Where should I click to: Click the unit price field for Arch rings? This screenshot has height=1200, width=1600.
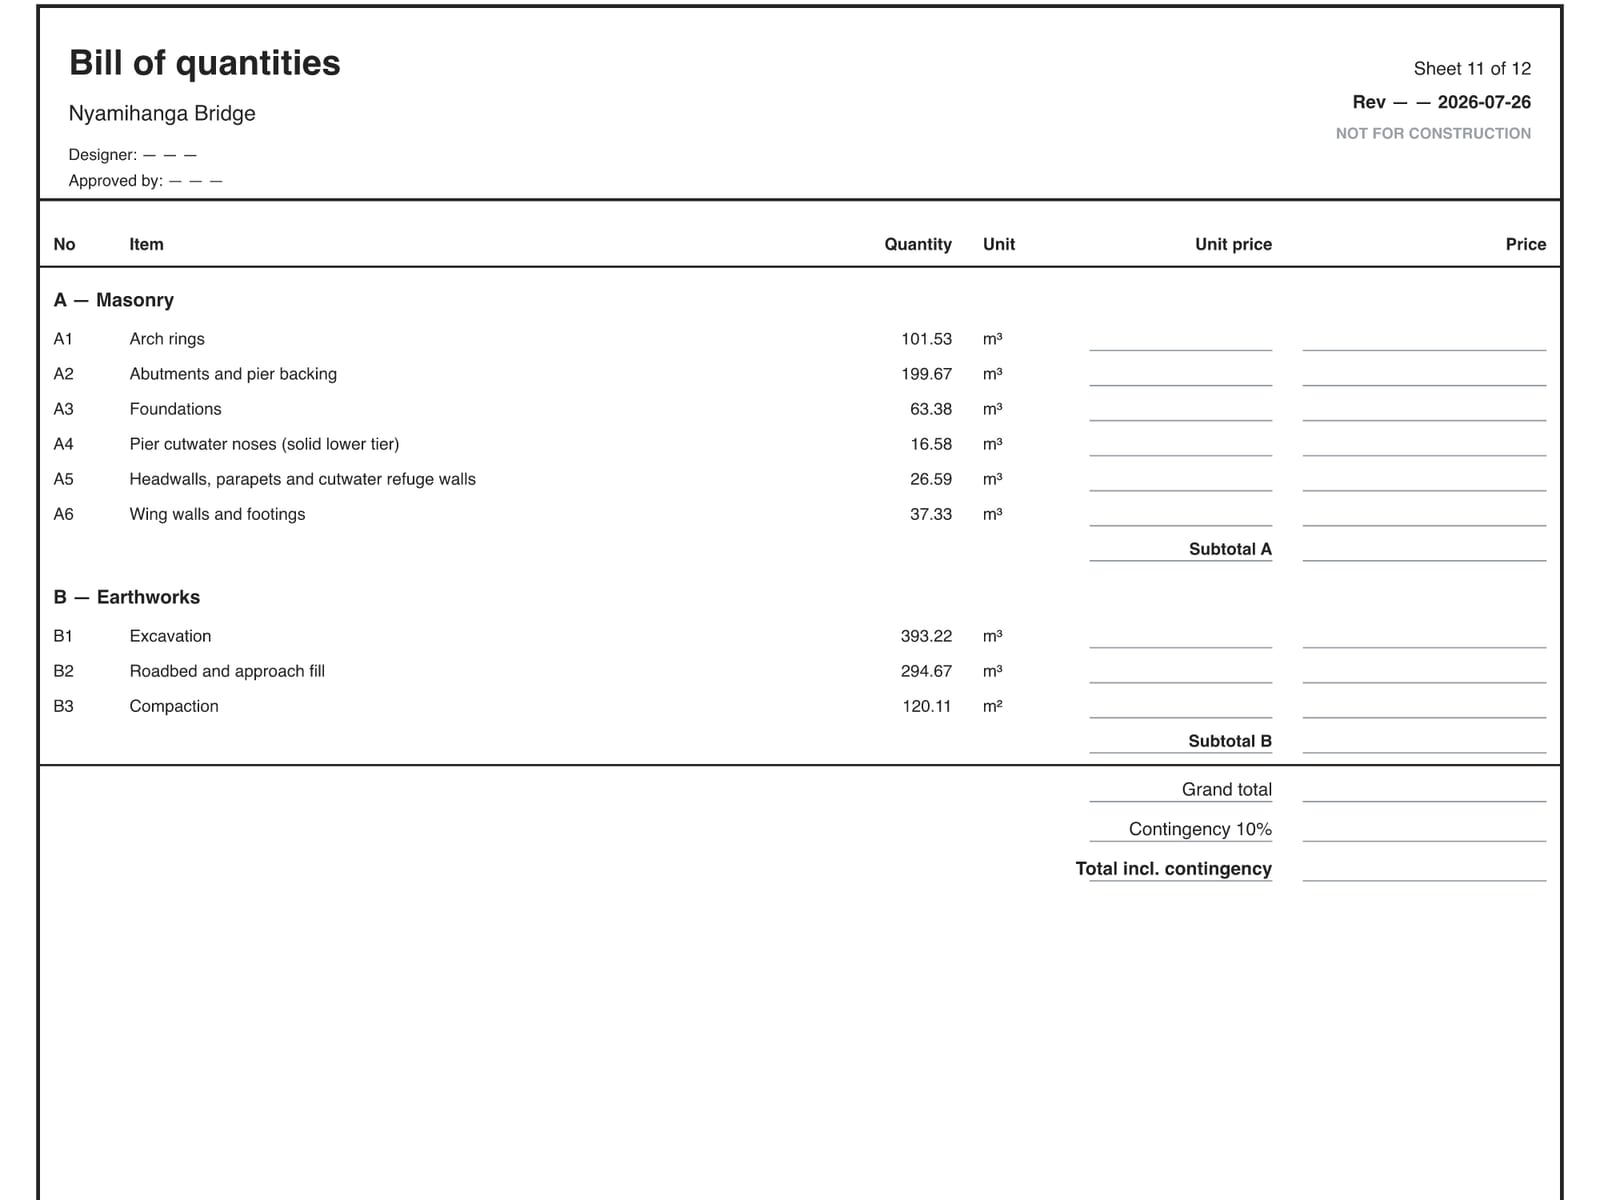(1181, 340)
